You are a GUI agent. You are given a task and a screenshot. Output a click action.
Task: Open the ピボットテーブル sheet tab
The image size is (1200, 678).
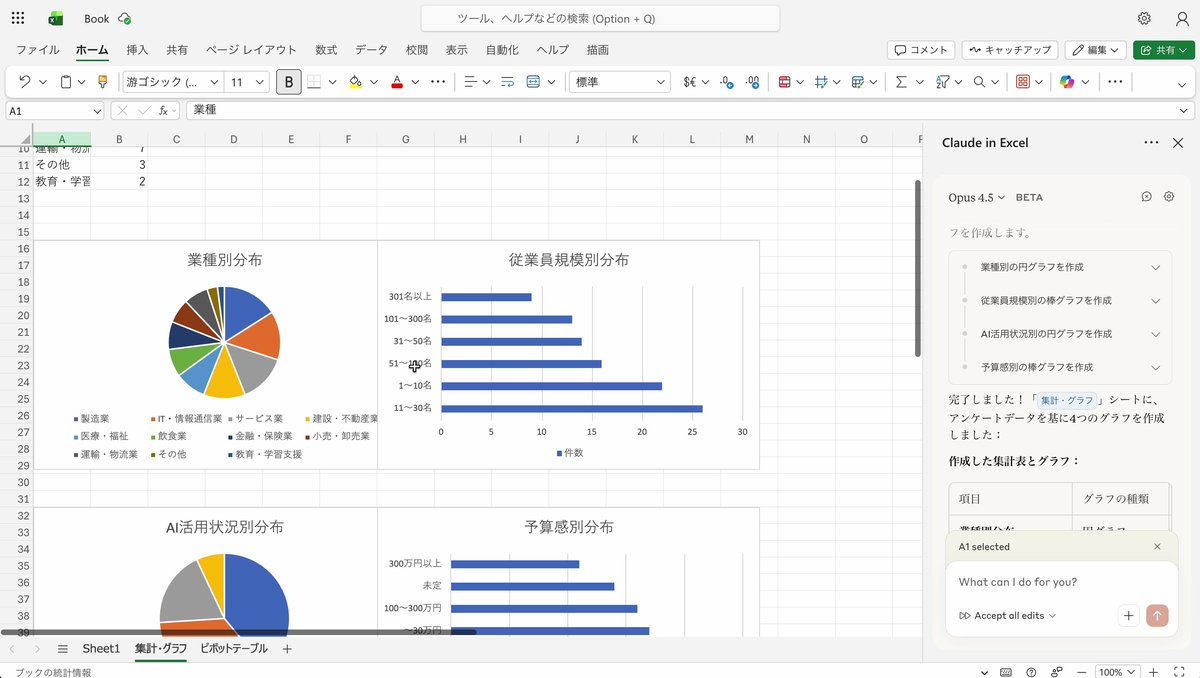pyautogui.click(x=232, y=648)
